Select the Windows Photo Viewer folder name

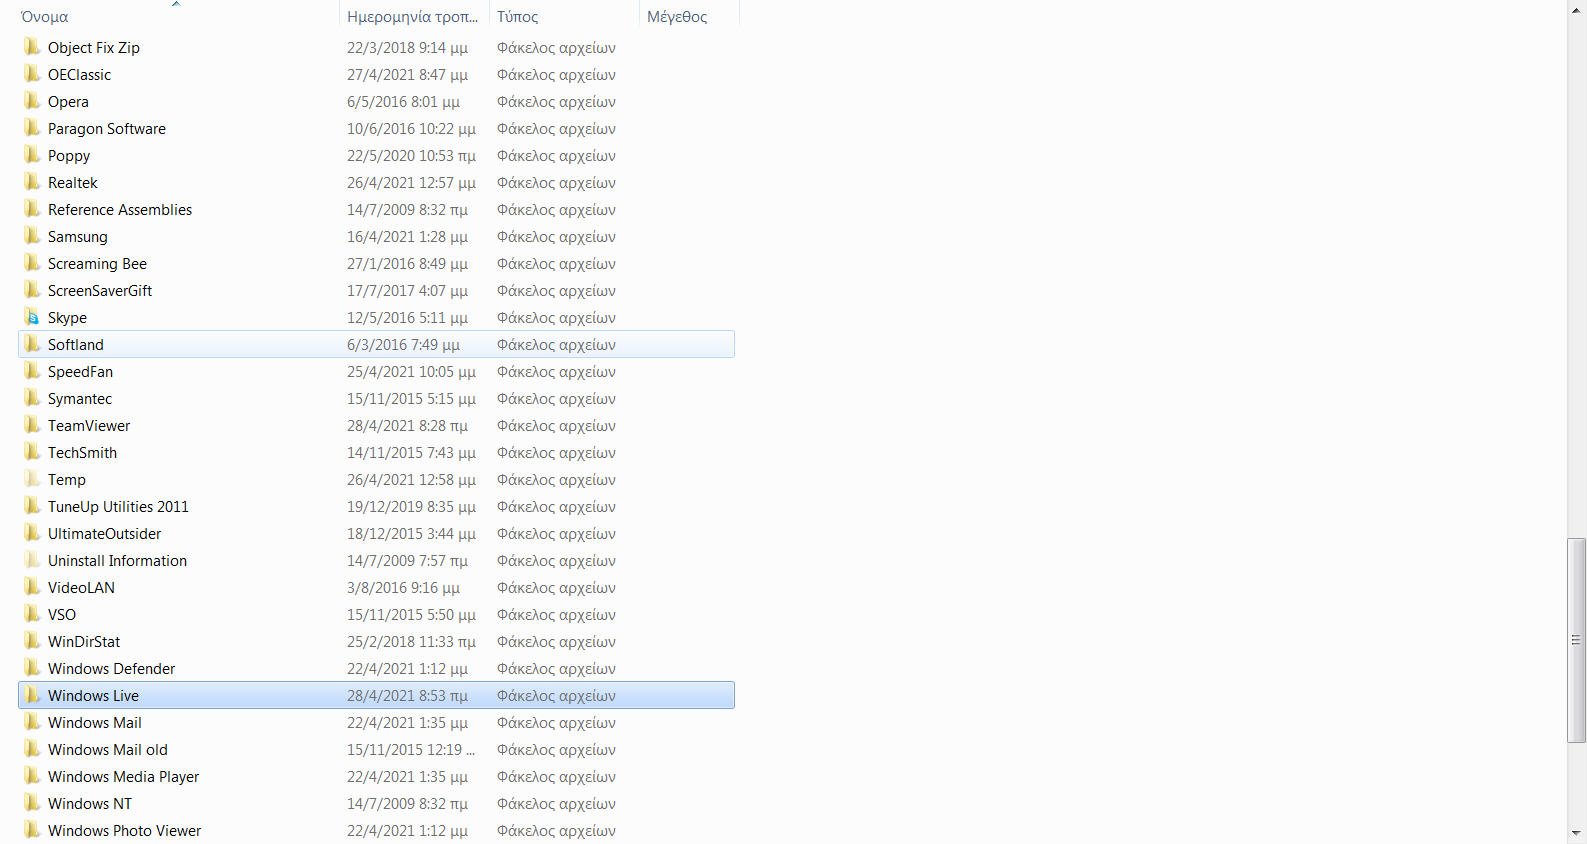click(124, 830)
